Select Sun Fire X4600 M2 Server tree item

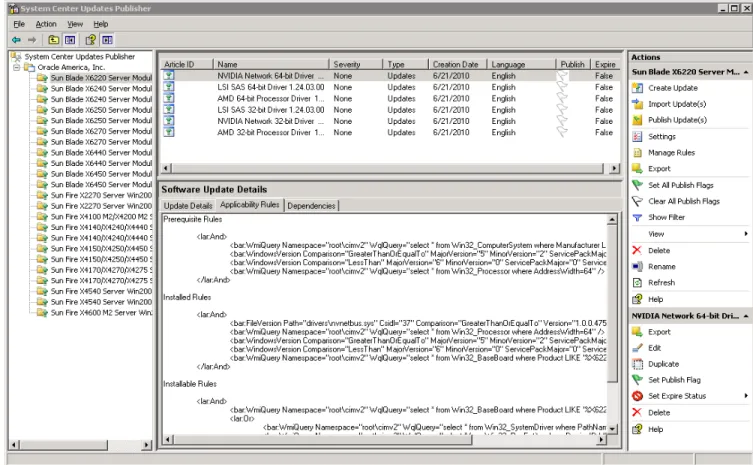(101, 313)
